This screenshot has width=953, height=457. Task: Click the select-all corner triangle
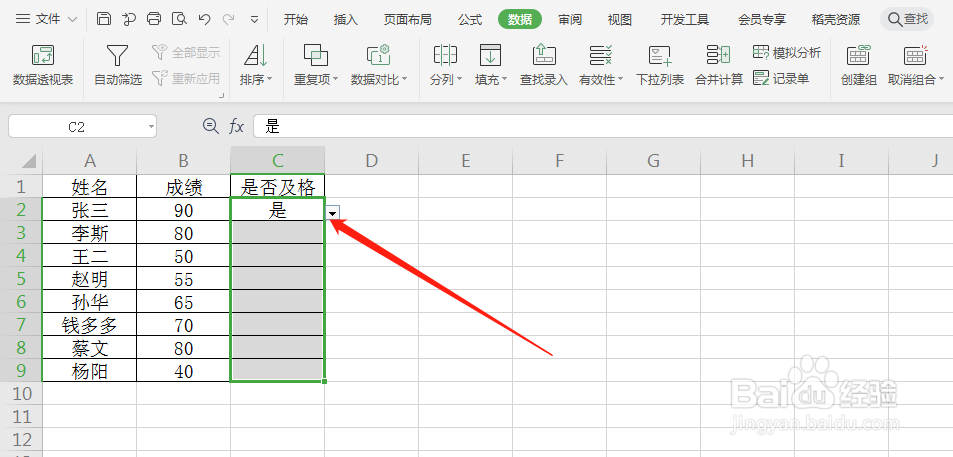[x=29, y=160]
